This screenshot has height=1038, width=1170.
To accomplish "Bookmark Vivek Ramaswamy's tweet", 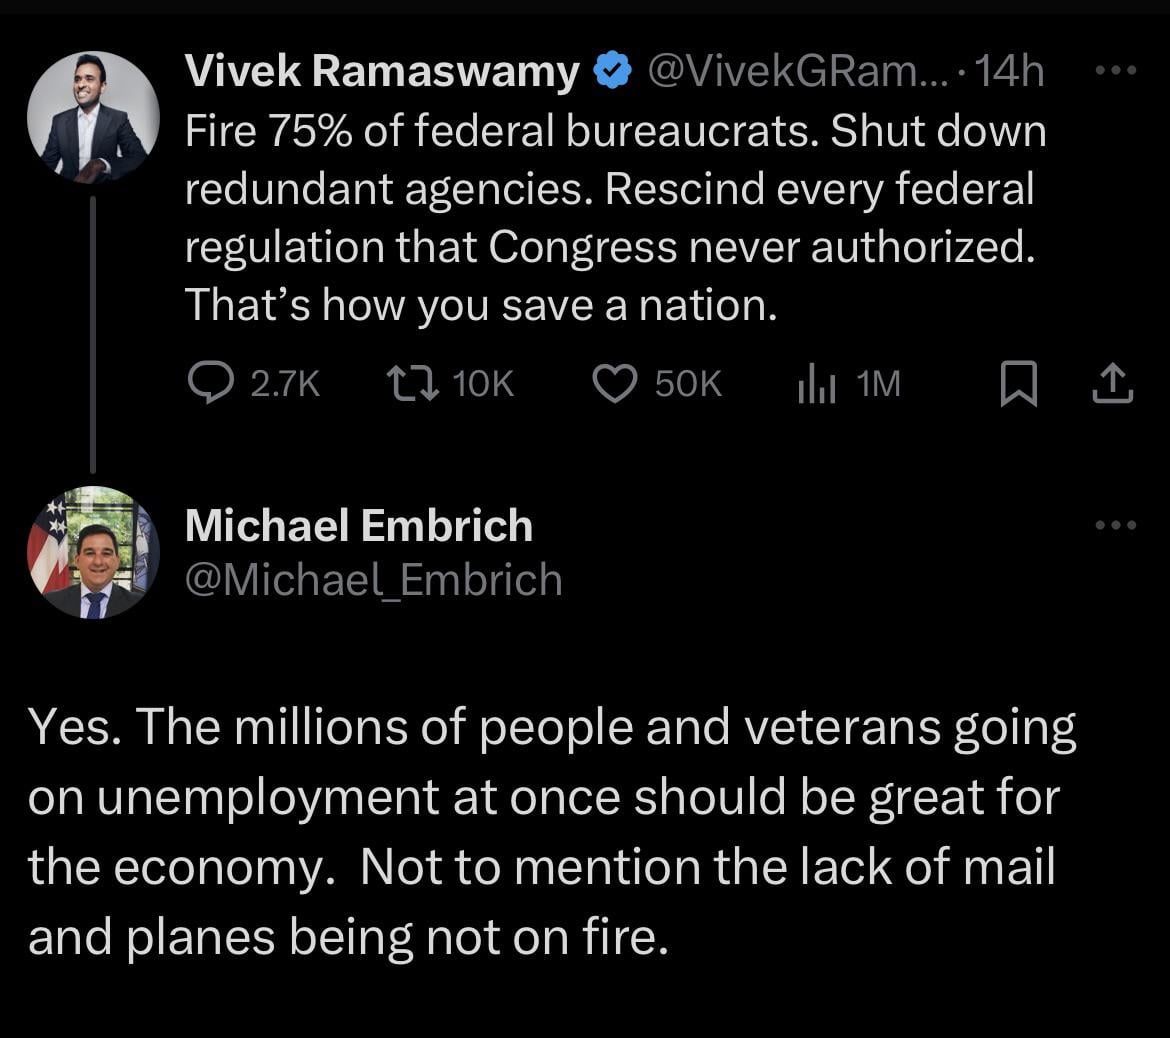I will (x=1016, y=385).
